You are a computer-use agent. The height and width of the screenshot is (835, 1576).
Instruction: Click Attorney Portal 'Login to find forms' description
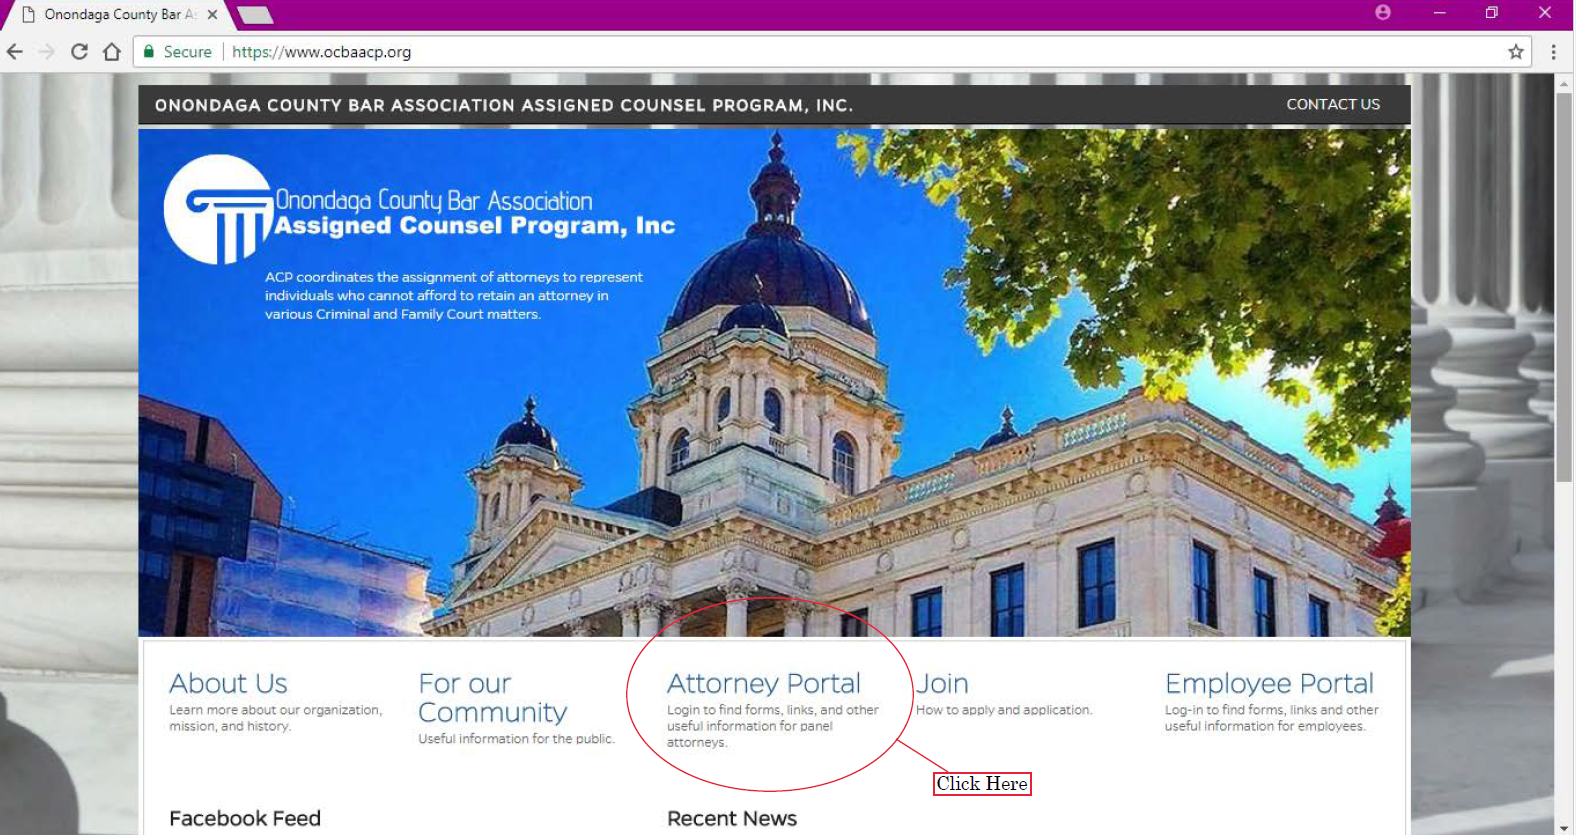click(773, 726)
